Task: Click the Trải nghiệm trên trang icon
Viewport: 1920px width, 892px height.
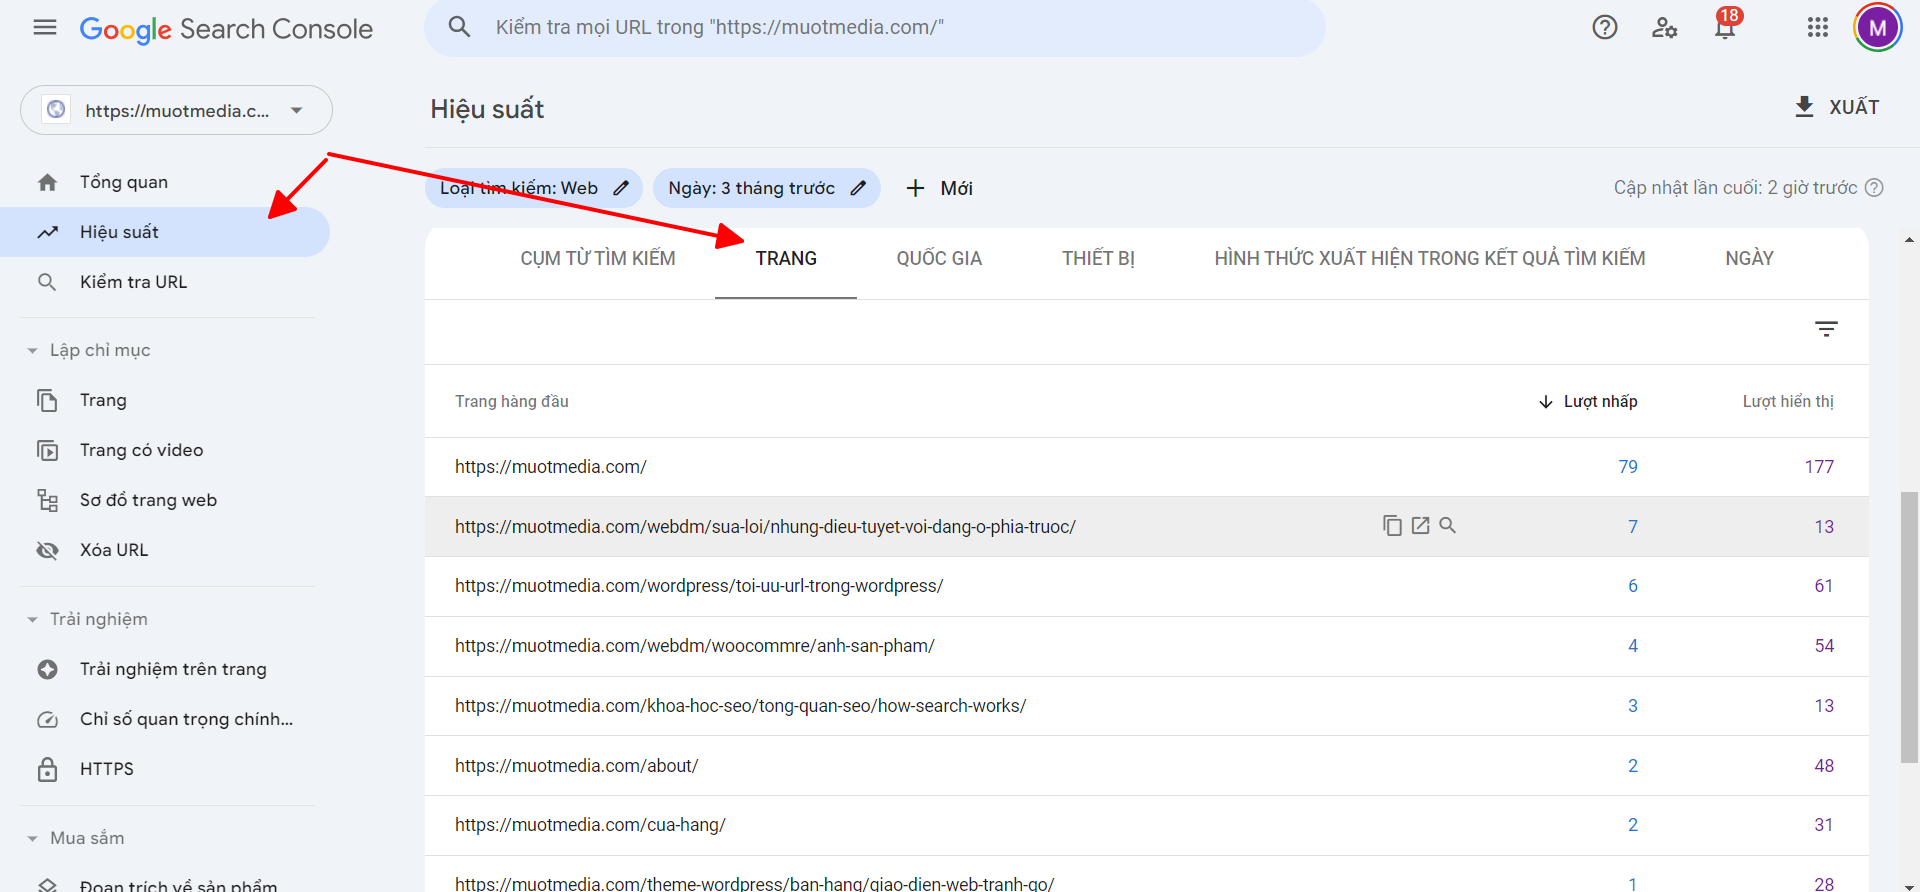Action: click(47, 669)
